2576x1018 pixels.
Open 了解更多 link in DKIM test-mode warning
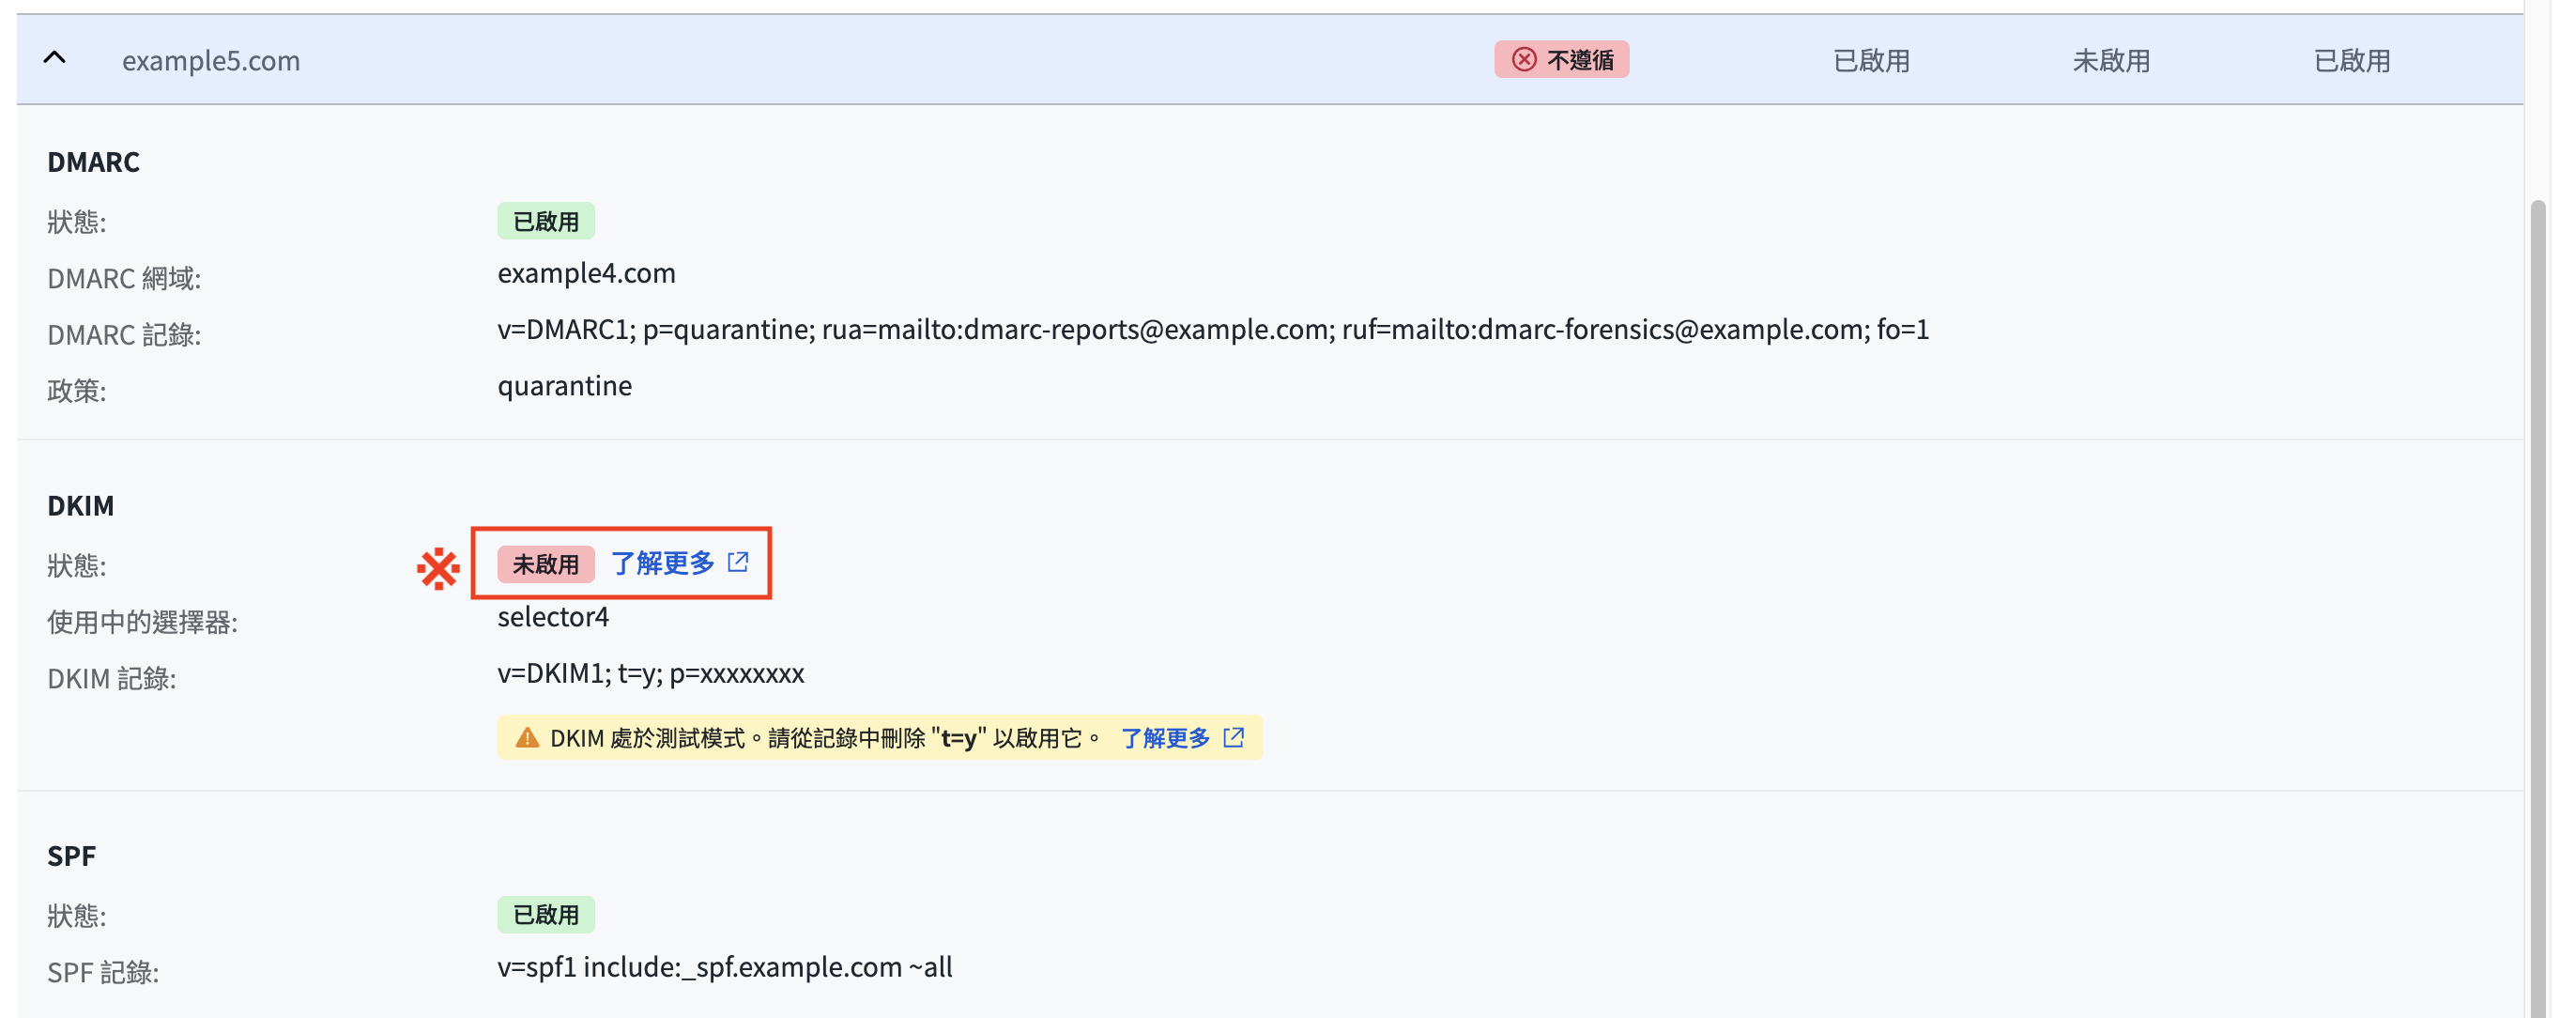pos(1165,738)
